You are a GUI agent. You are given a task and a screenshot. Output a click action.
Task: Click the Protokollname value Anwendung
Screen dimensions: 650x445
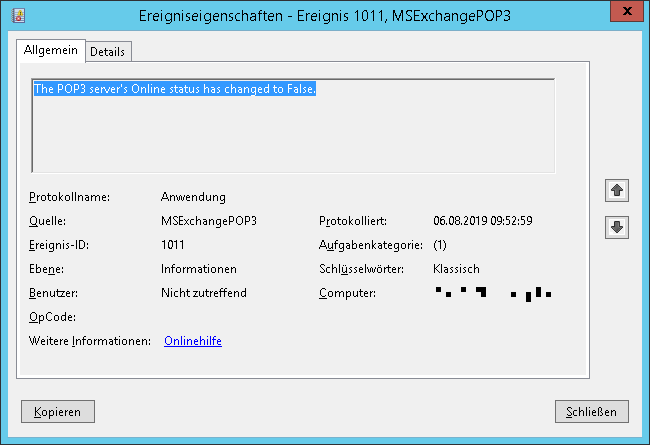pos(193,197)
